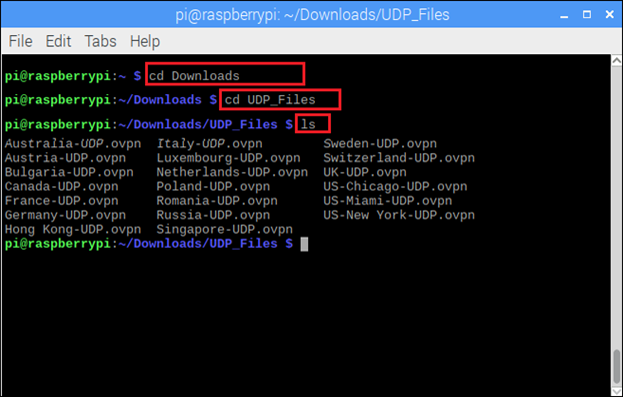Click Sweden-UDP.ovpn file name
Screen dimensions: 623x397
tap(380, 143)
